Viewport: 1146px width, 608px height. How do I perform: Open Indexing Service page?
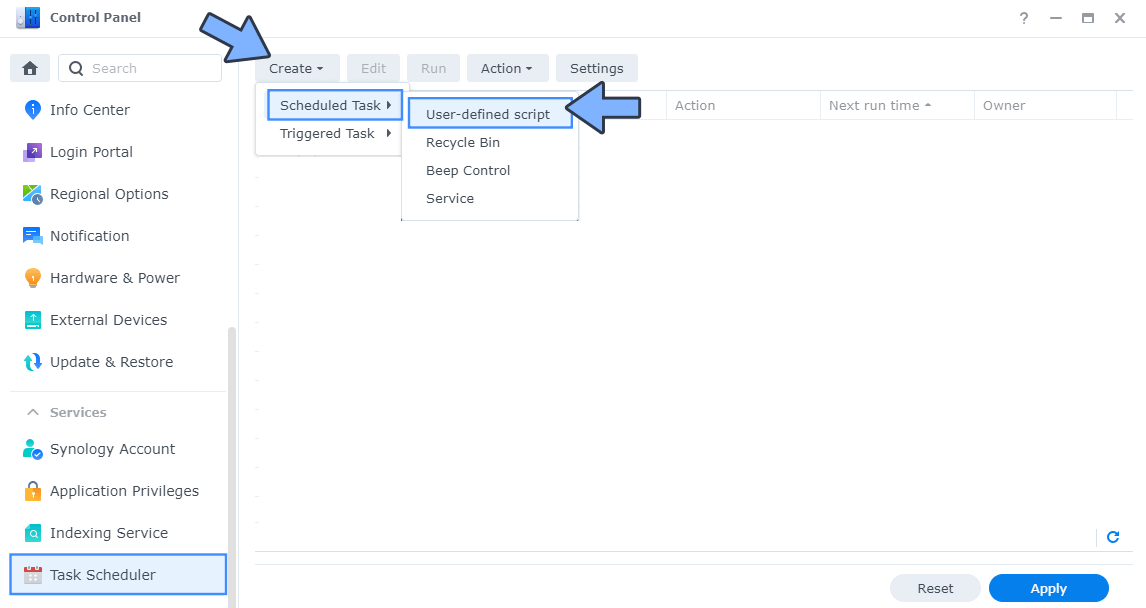(109, 533)
